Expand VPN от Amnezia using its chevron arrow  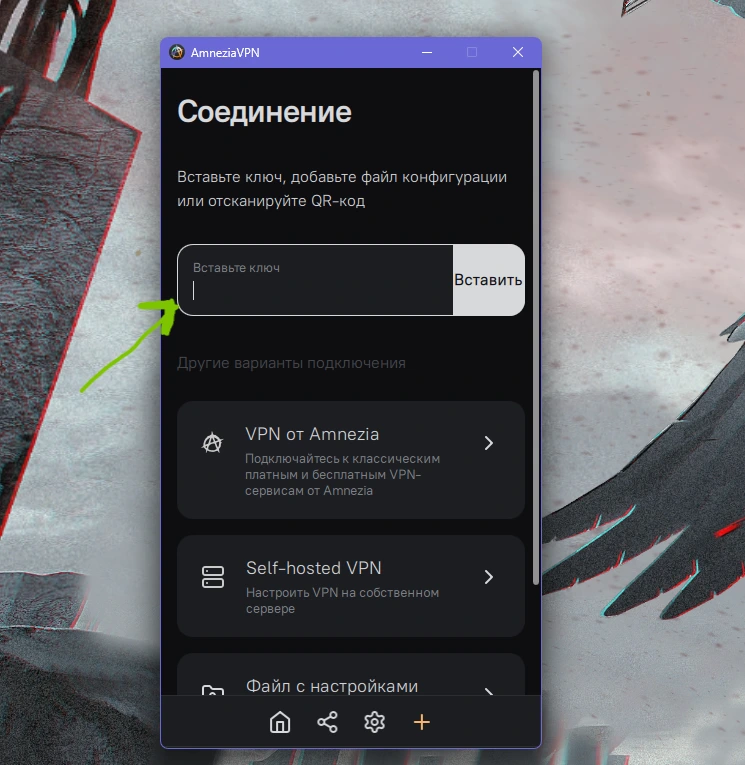point(488,443)
